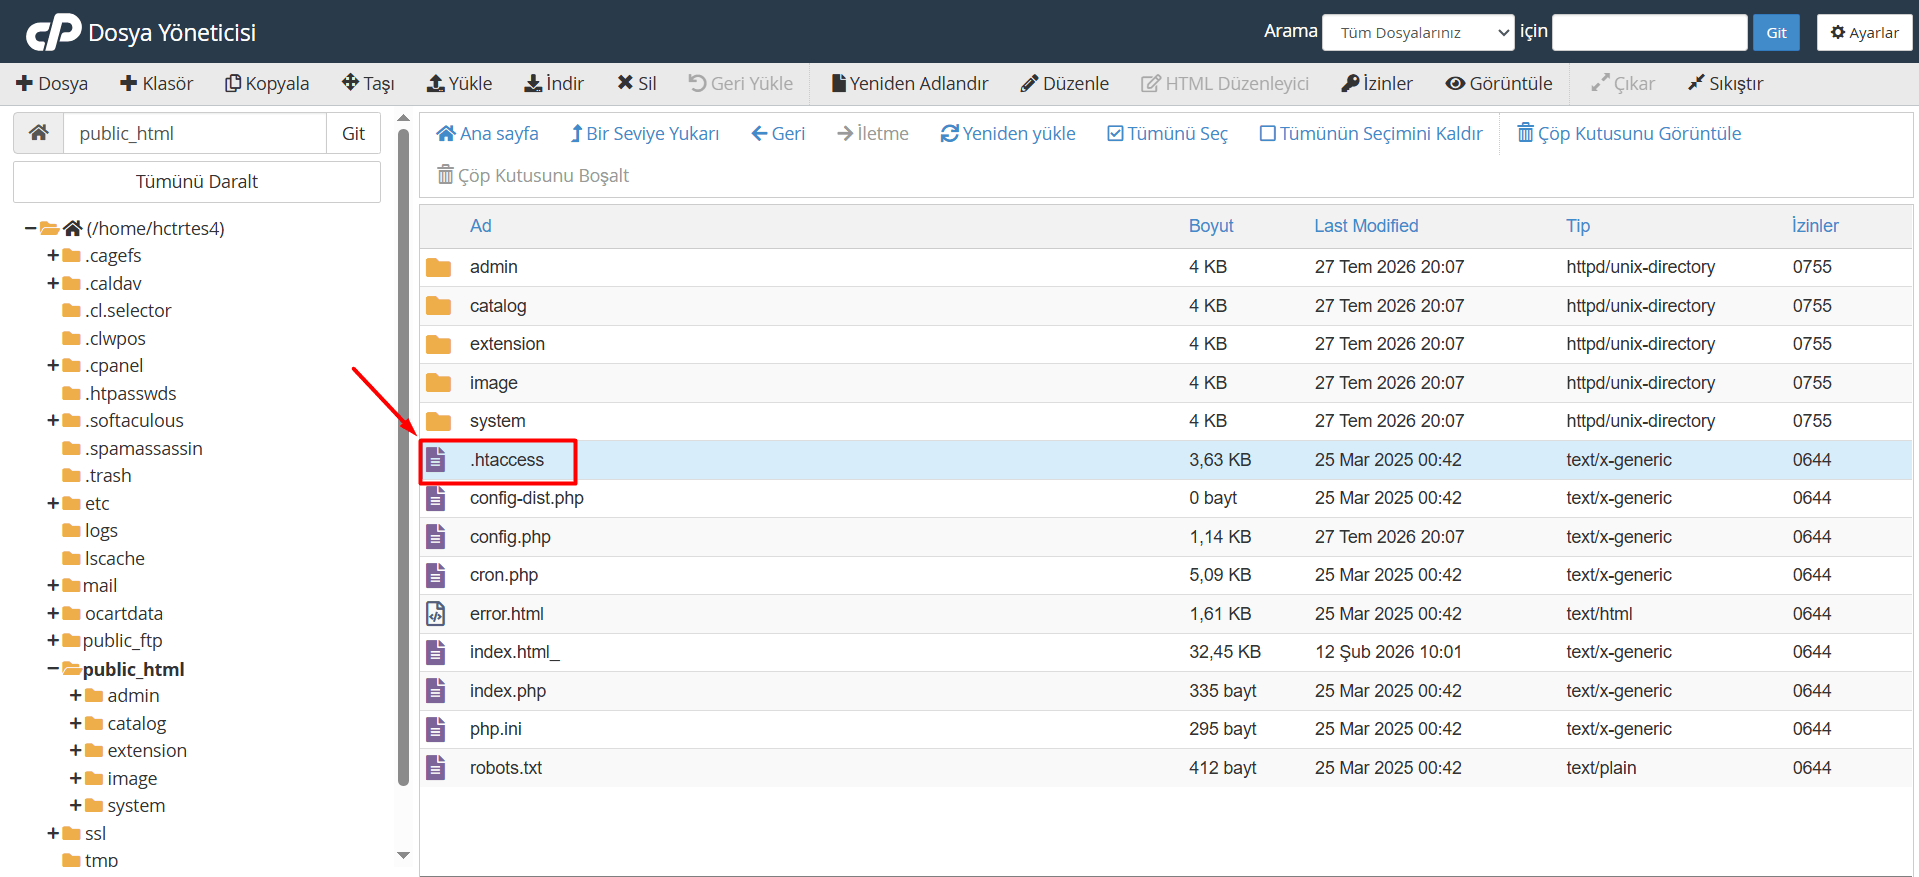1919x877 pixels.
Task: Click İndir download tool
Action: [554, 83]
